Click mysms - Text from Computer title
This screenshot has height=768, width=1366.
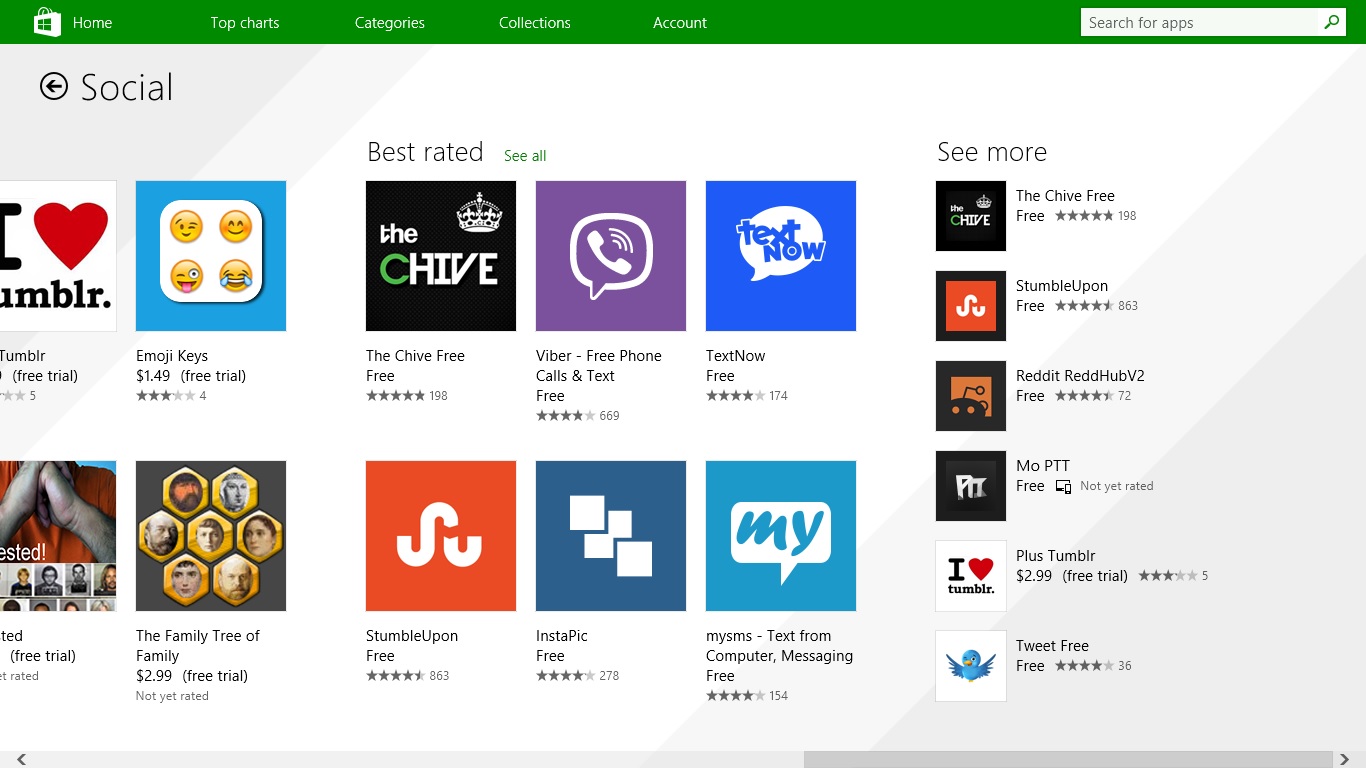(780, 646)
